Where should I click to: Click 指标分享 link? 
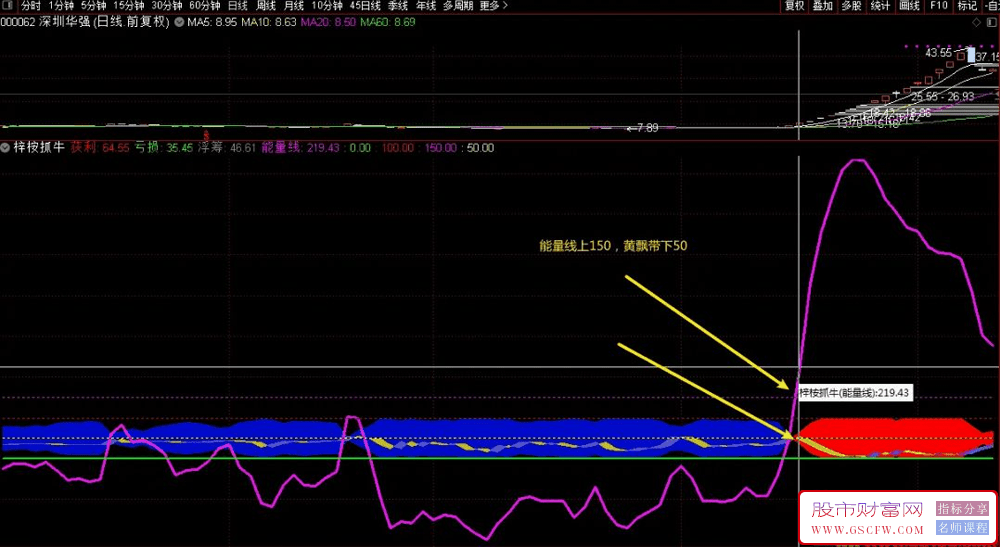(x=962, y=509)
